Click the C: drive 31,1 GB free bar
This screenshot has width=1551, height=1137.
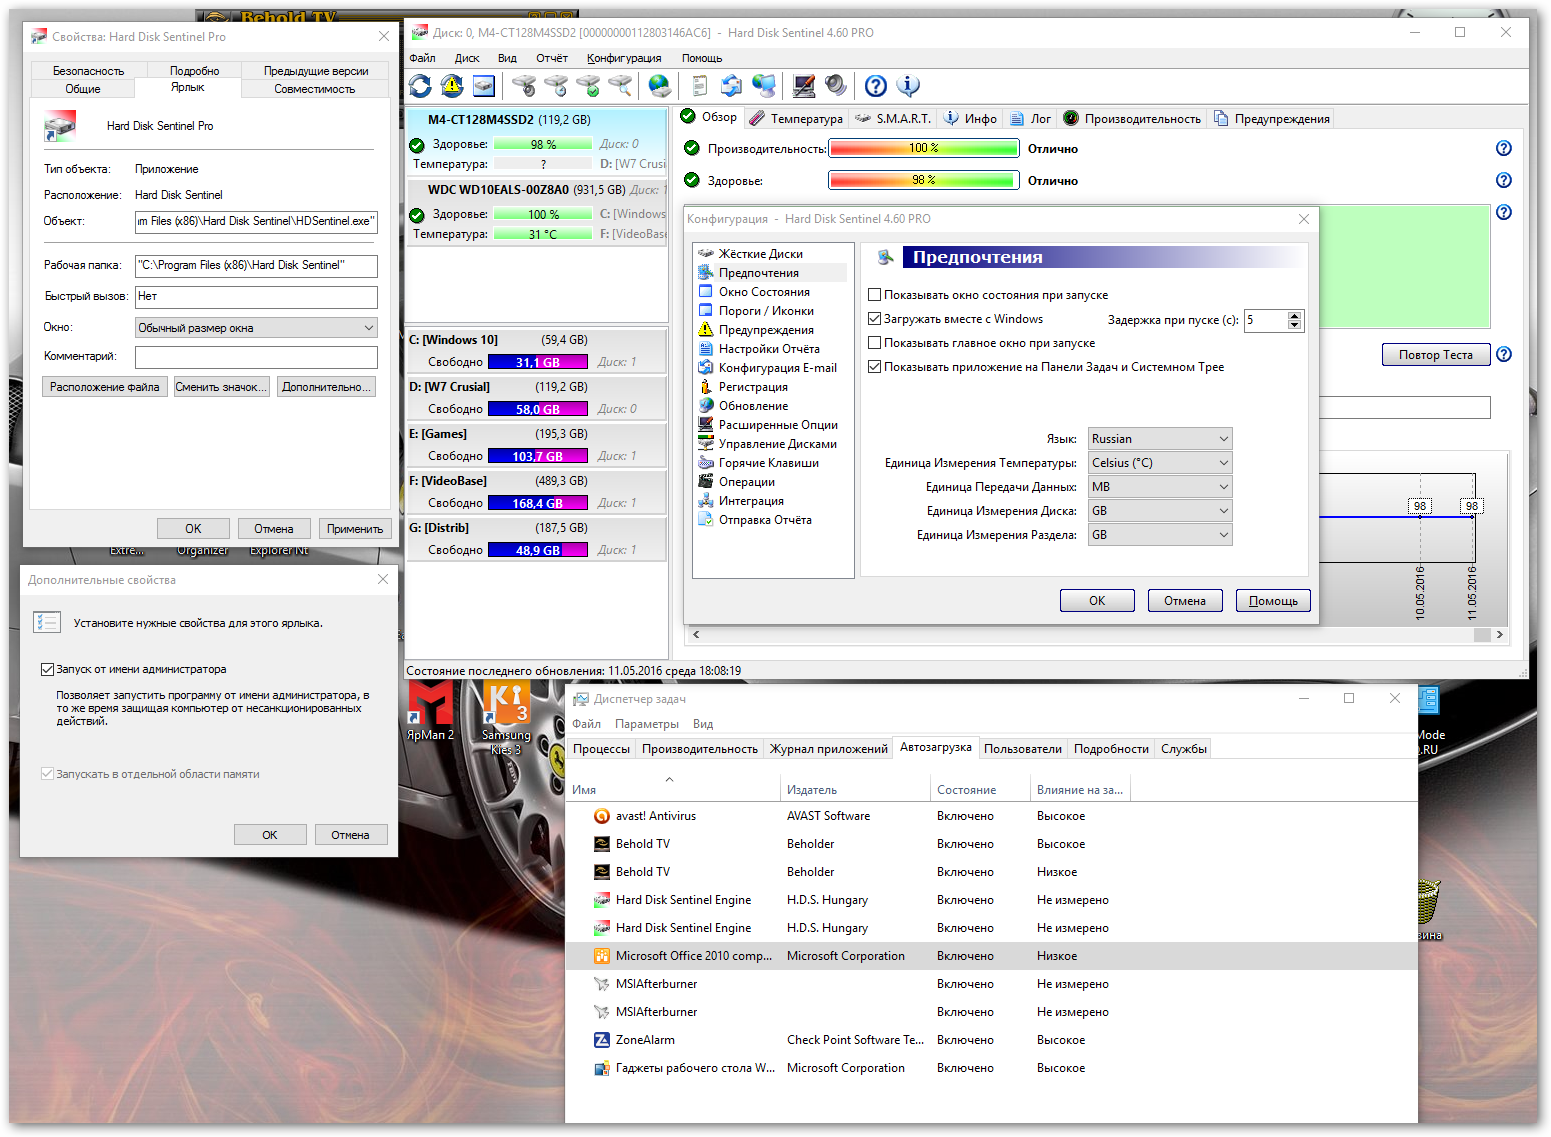pyautogui.click(x=538, y=362)
